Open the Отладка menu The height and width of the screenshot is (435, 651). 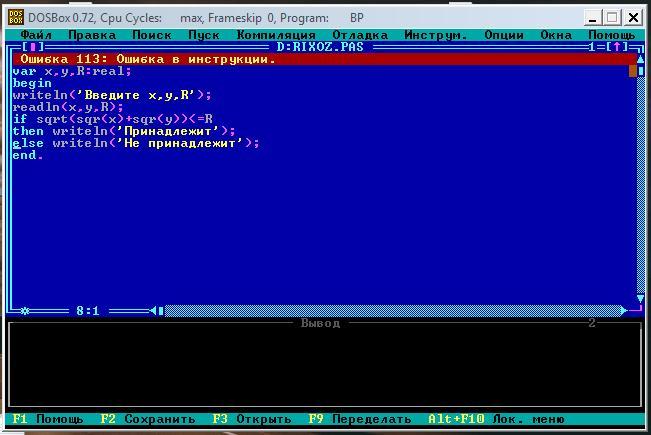[360, 35]
